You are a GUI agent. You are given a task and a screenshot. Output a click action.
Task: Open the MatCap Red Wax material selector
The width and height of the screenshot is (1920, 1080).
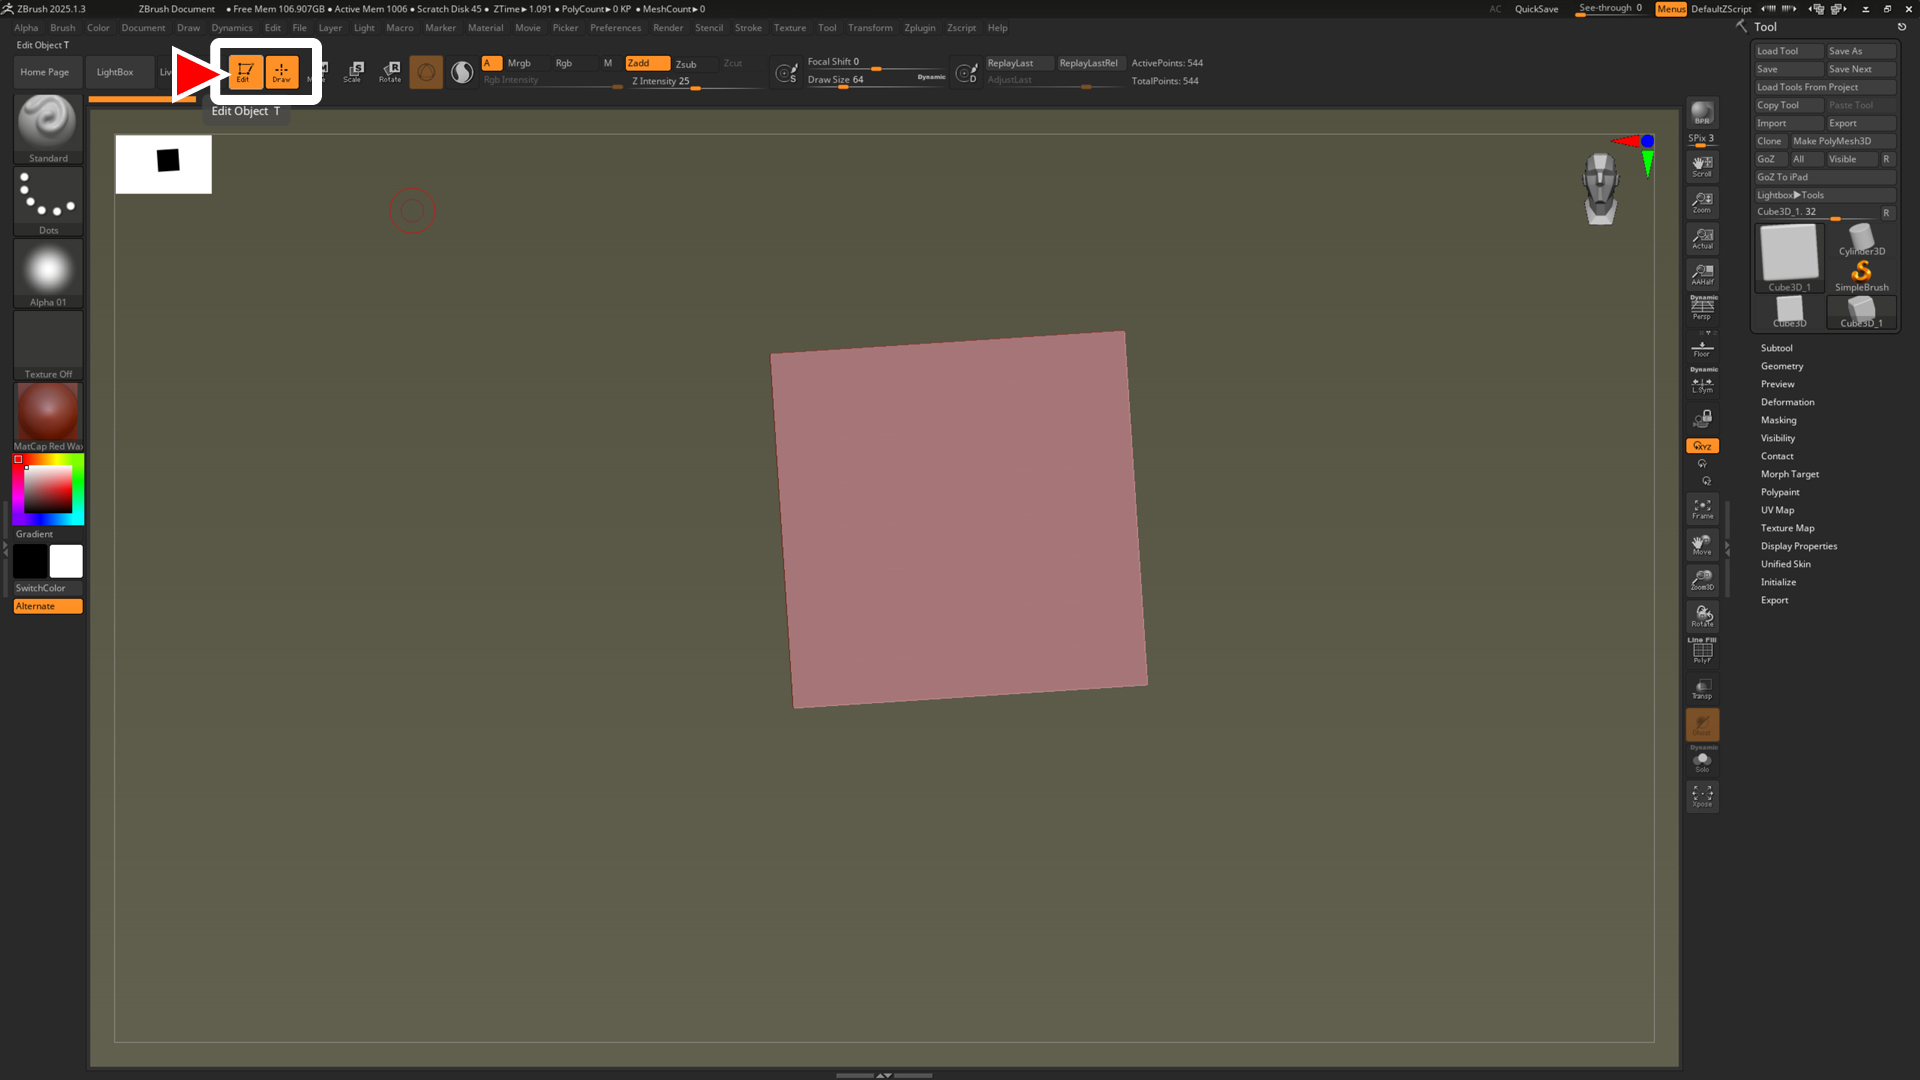tap(48, 417)
